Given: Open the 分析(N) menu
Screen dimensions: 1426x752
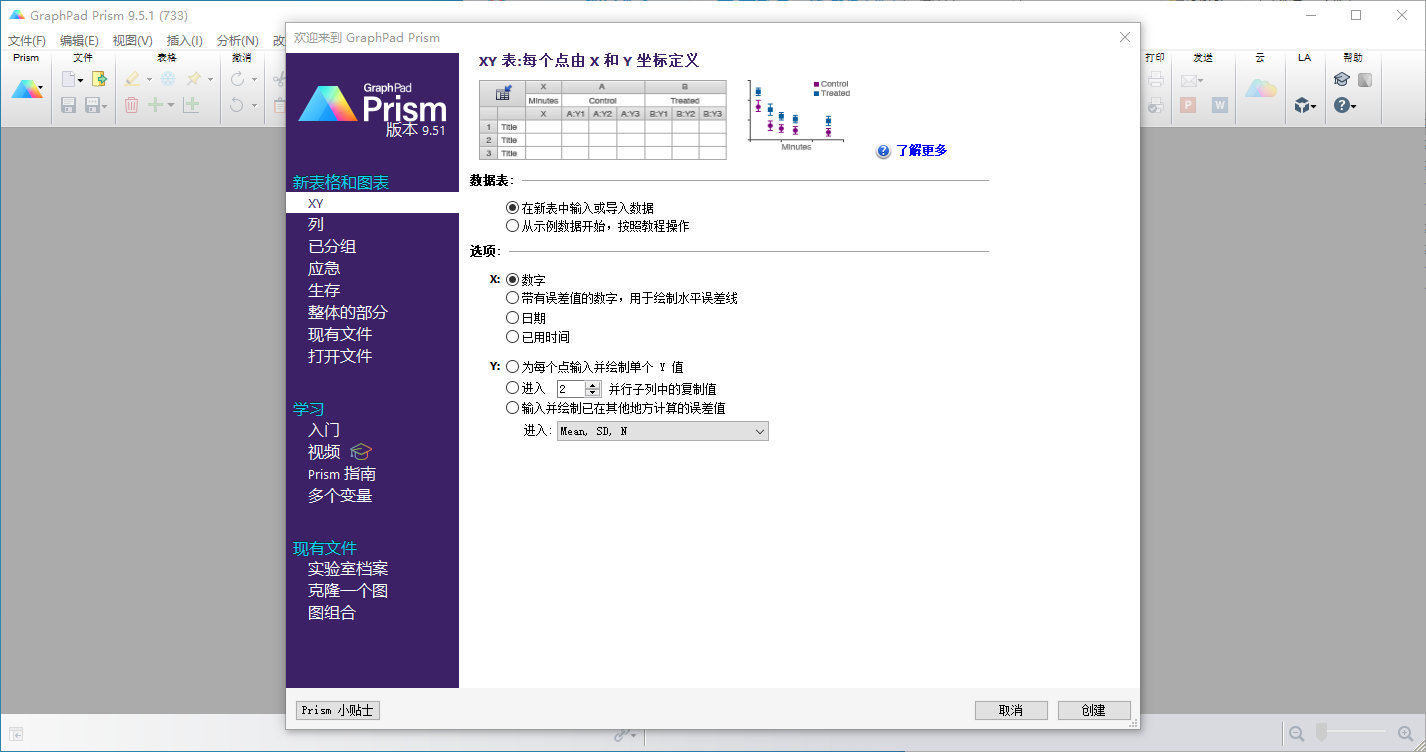Looking at the screenshot, I should pyautogui.click(x=238, y=41).
